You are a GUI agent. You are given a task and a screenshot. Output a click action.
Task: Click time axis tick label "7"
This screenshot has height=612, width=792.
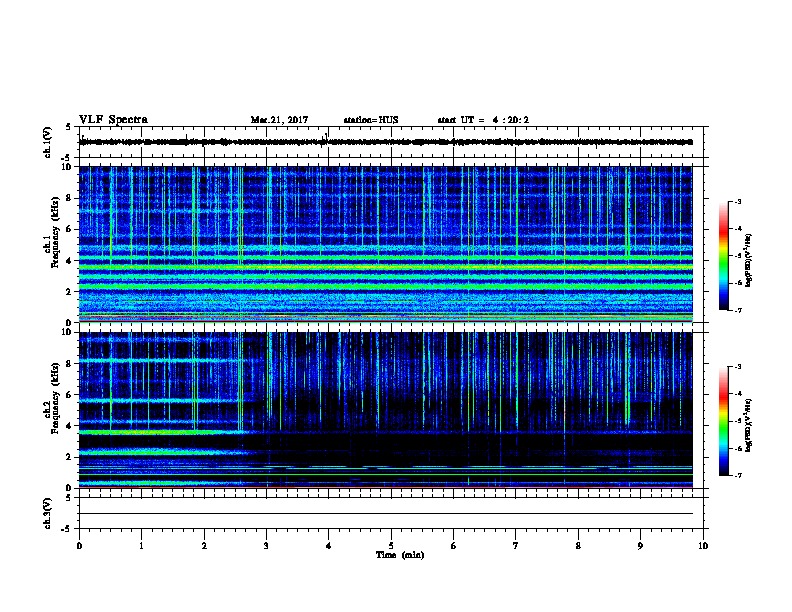(x=516, y=546)
